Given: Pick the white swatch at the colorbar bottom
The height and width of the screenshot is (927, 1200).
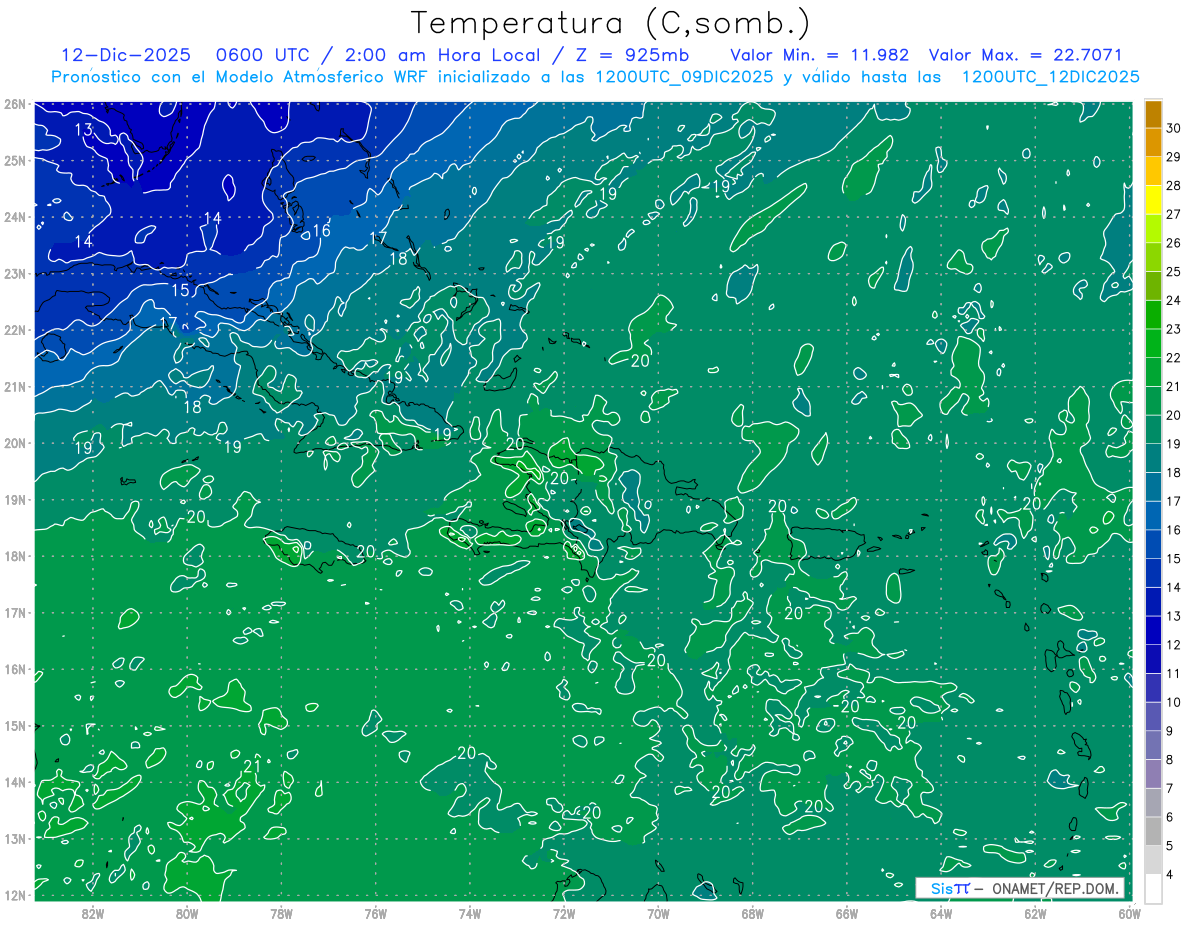Looking at the screenshot, I should (x=1153, y=888).
